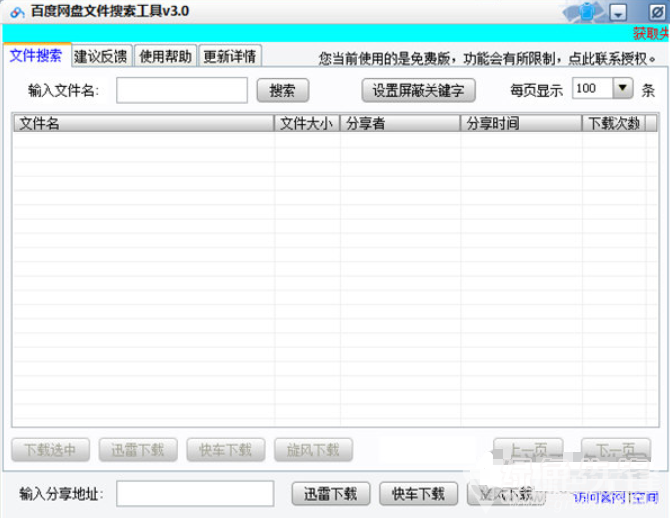Click 快车下载 next to share address field
The width and height of the screenshot is (670, 518).
coord(419,494)
